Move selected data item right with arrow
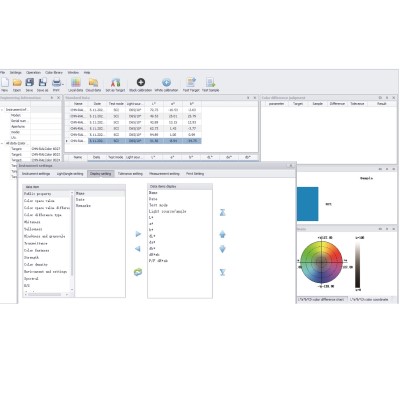The image size is (400, 400). pyautogui.click(x=138, y=234)
